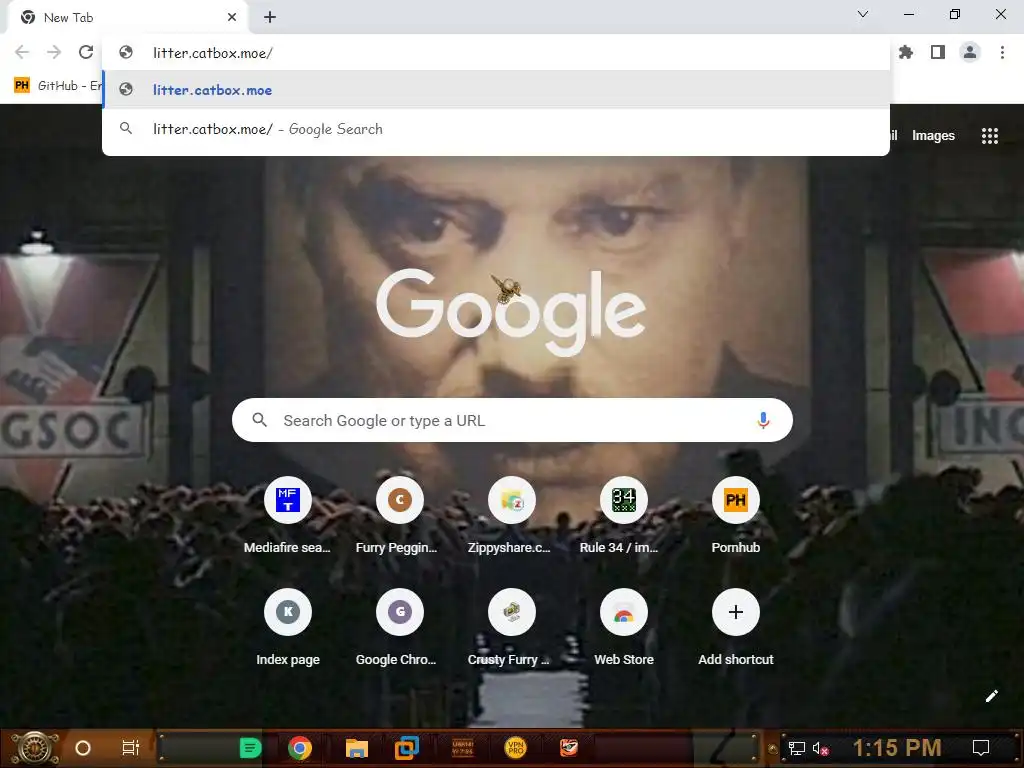This screenshot has width=1024, height=768.
Task: Open the Chrome three-dot menu
Action: click(x=1002, y=52)
